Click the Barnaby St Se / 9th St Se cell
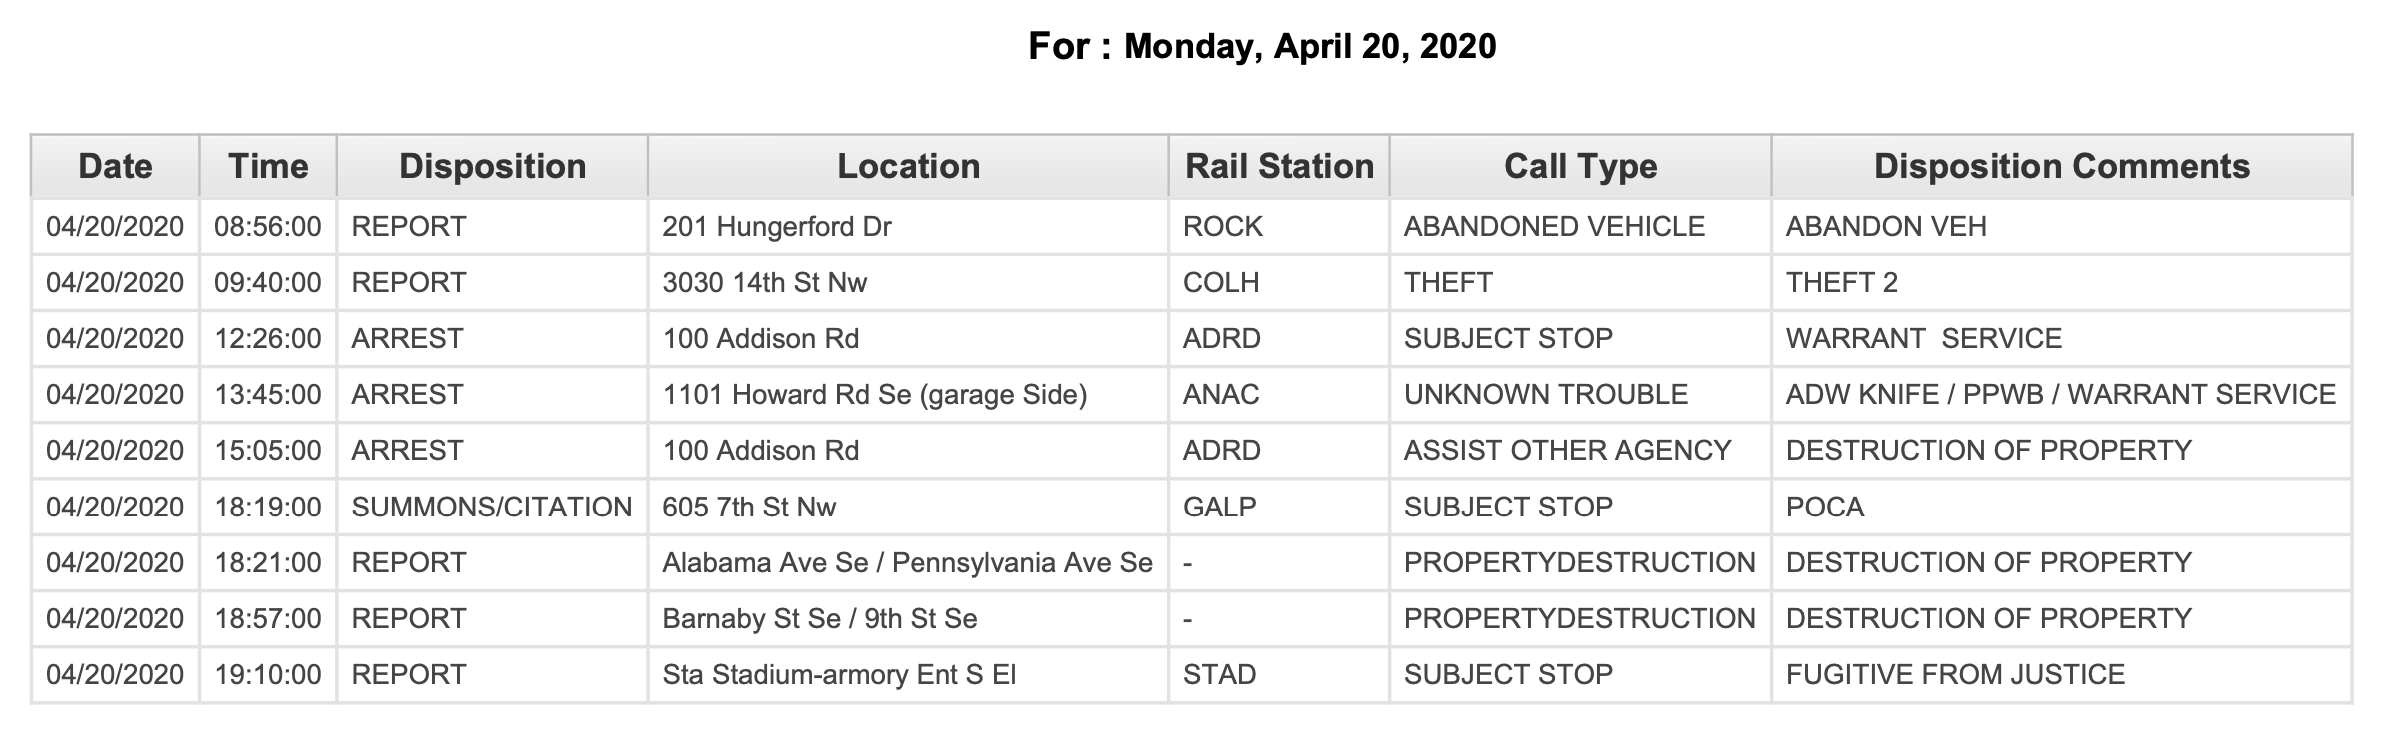2384x740 pixels. (908, 618)
